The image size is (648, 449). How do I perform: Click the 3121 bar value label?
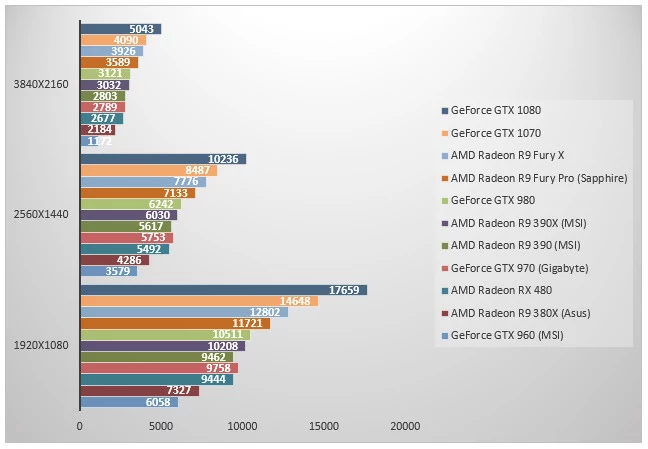[x=110, y=74]
